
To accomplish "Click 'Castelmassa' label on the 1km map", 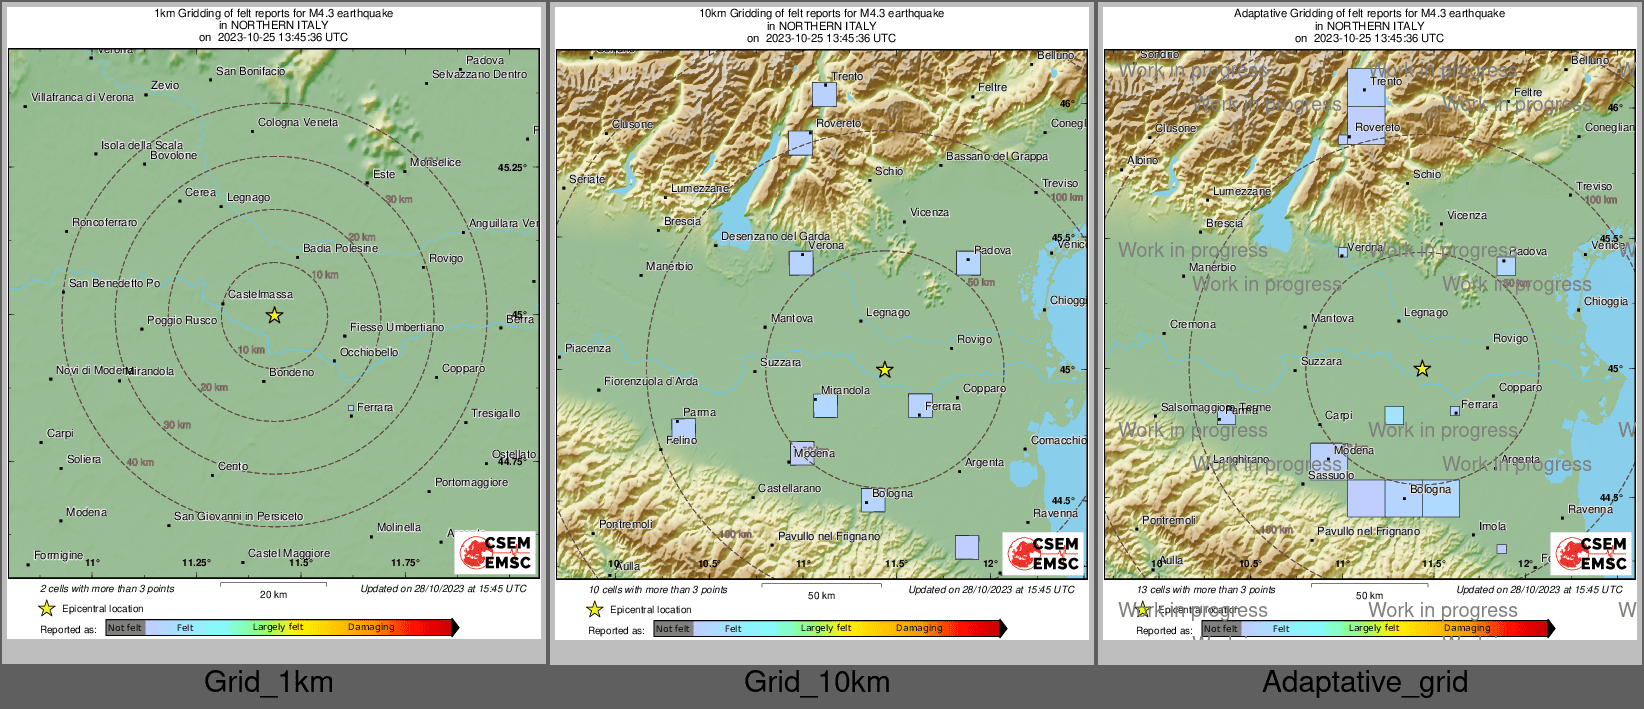I will pyautogui.click(x=260, y=294).
